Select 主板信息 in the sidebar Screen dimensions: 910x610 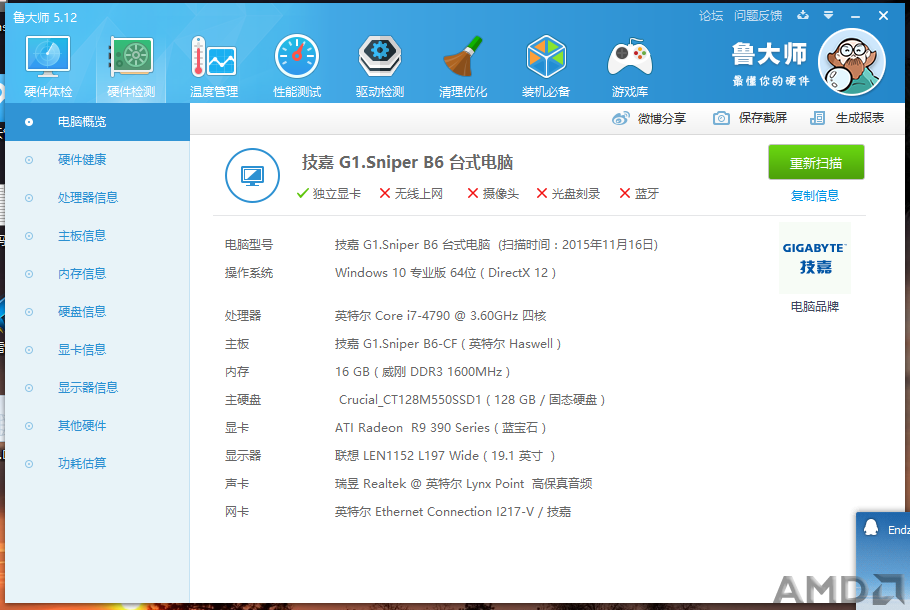(98, 236)
